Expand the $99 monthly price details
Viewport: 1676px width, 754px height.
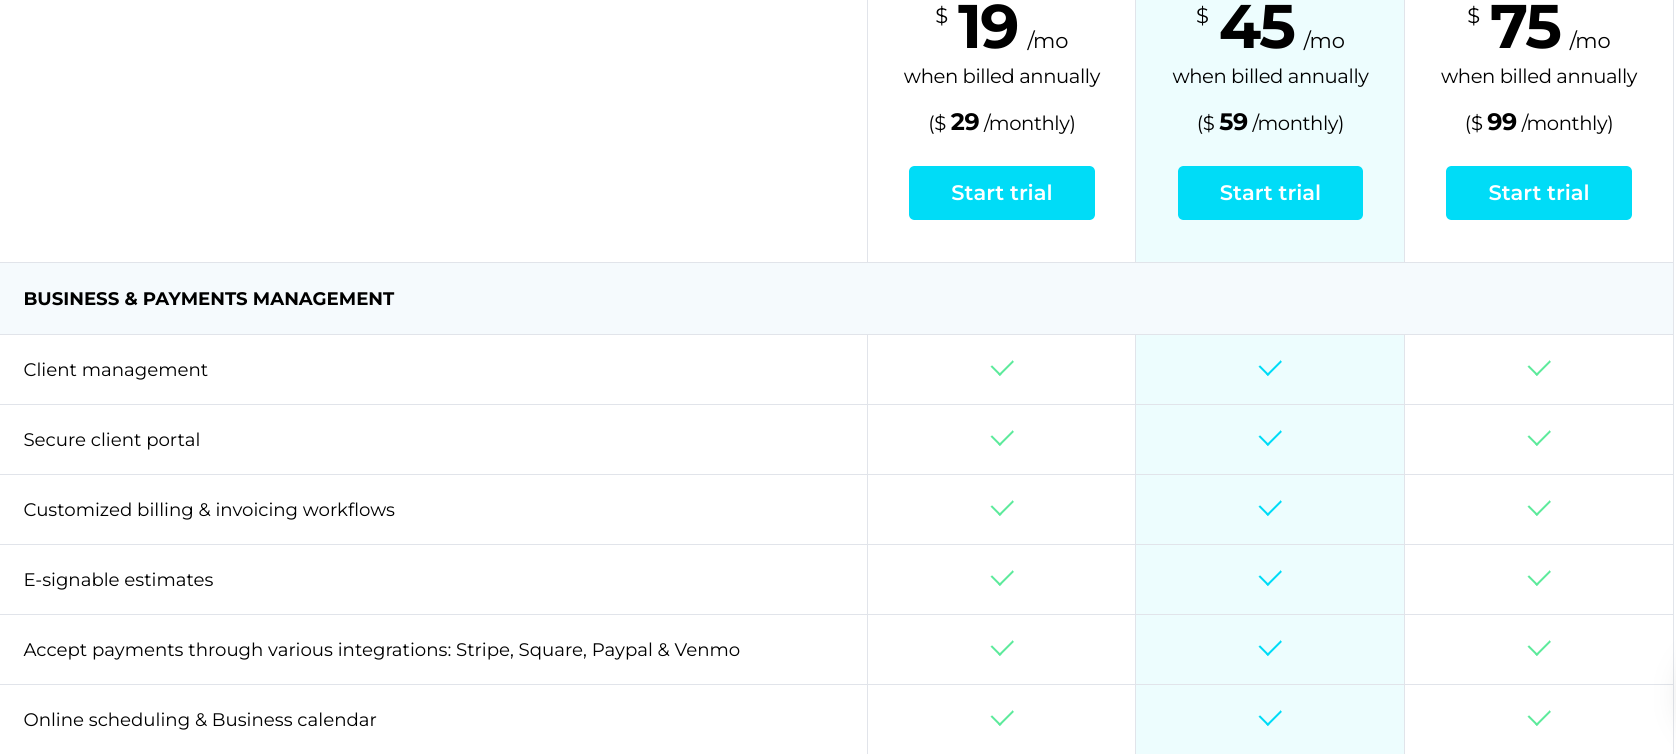[x=1538, y=122]
